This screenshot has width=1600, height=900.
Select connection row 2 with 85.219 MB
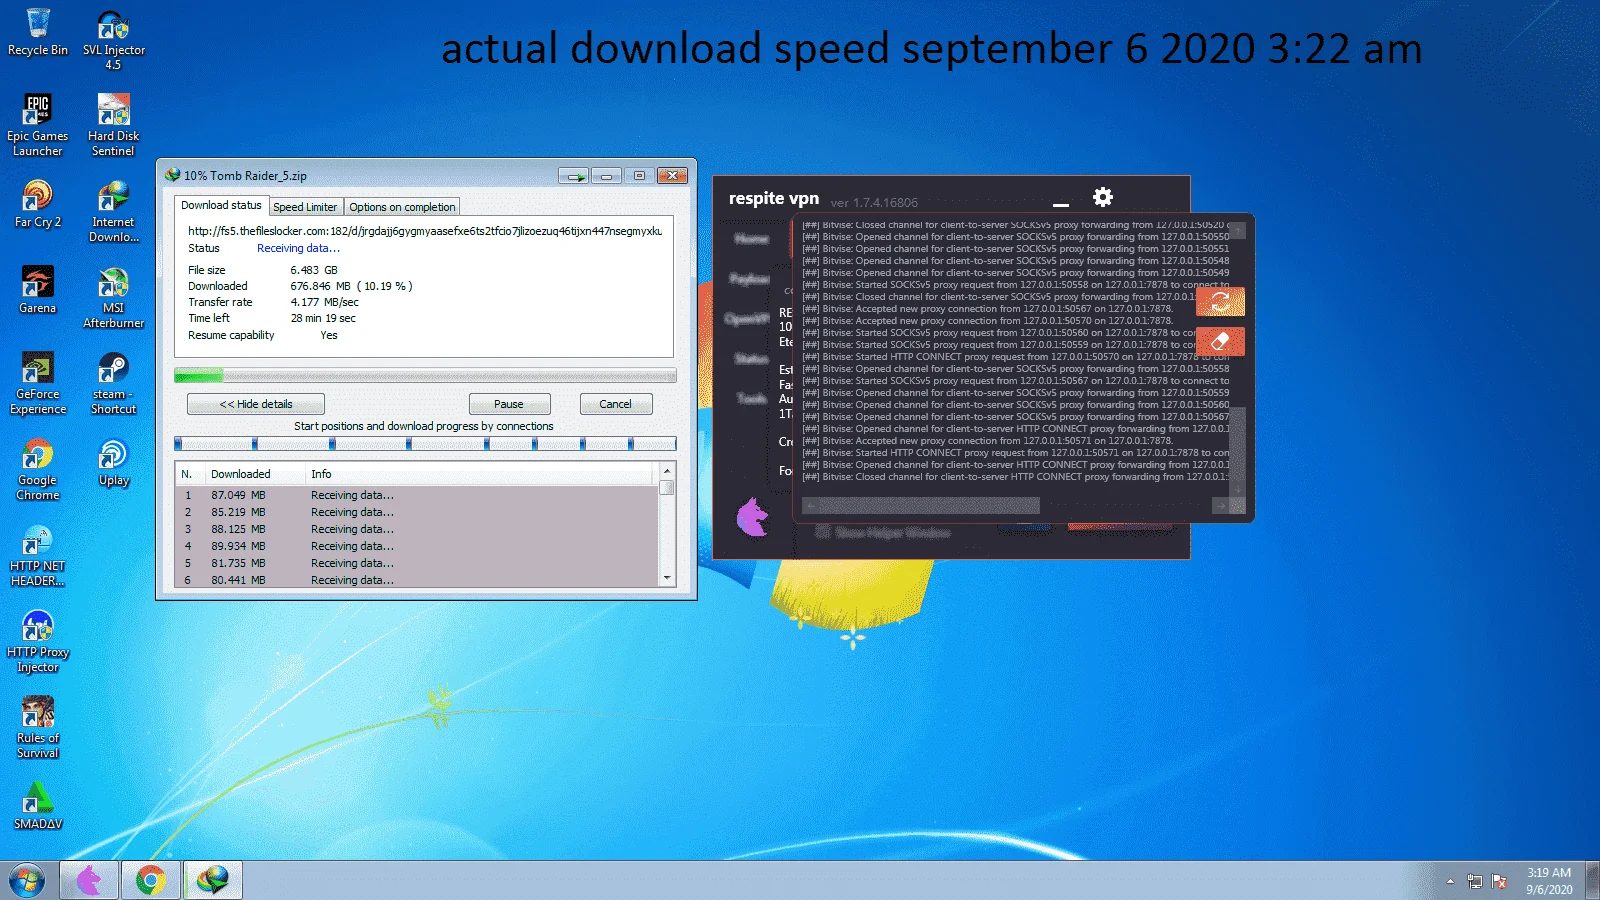[417, 512]
